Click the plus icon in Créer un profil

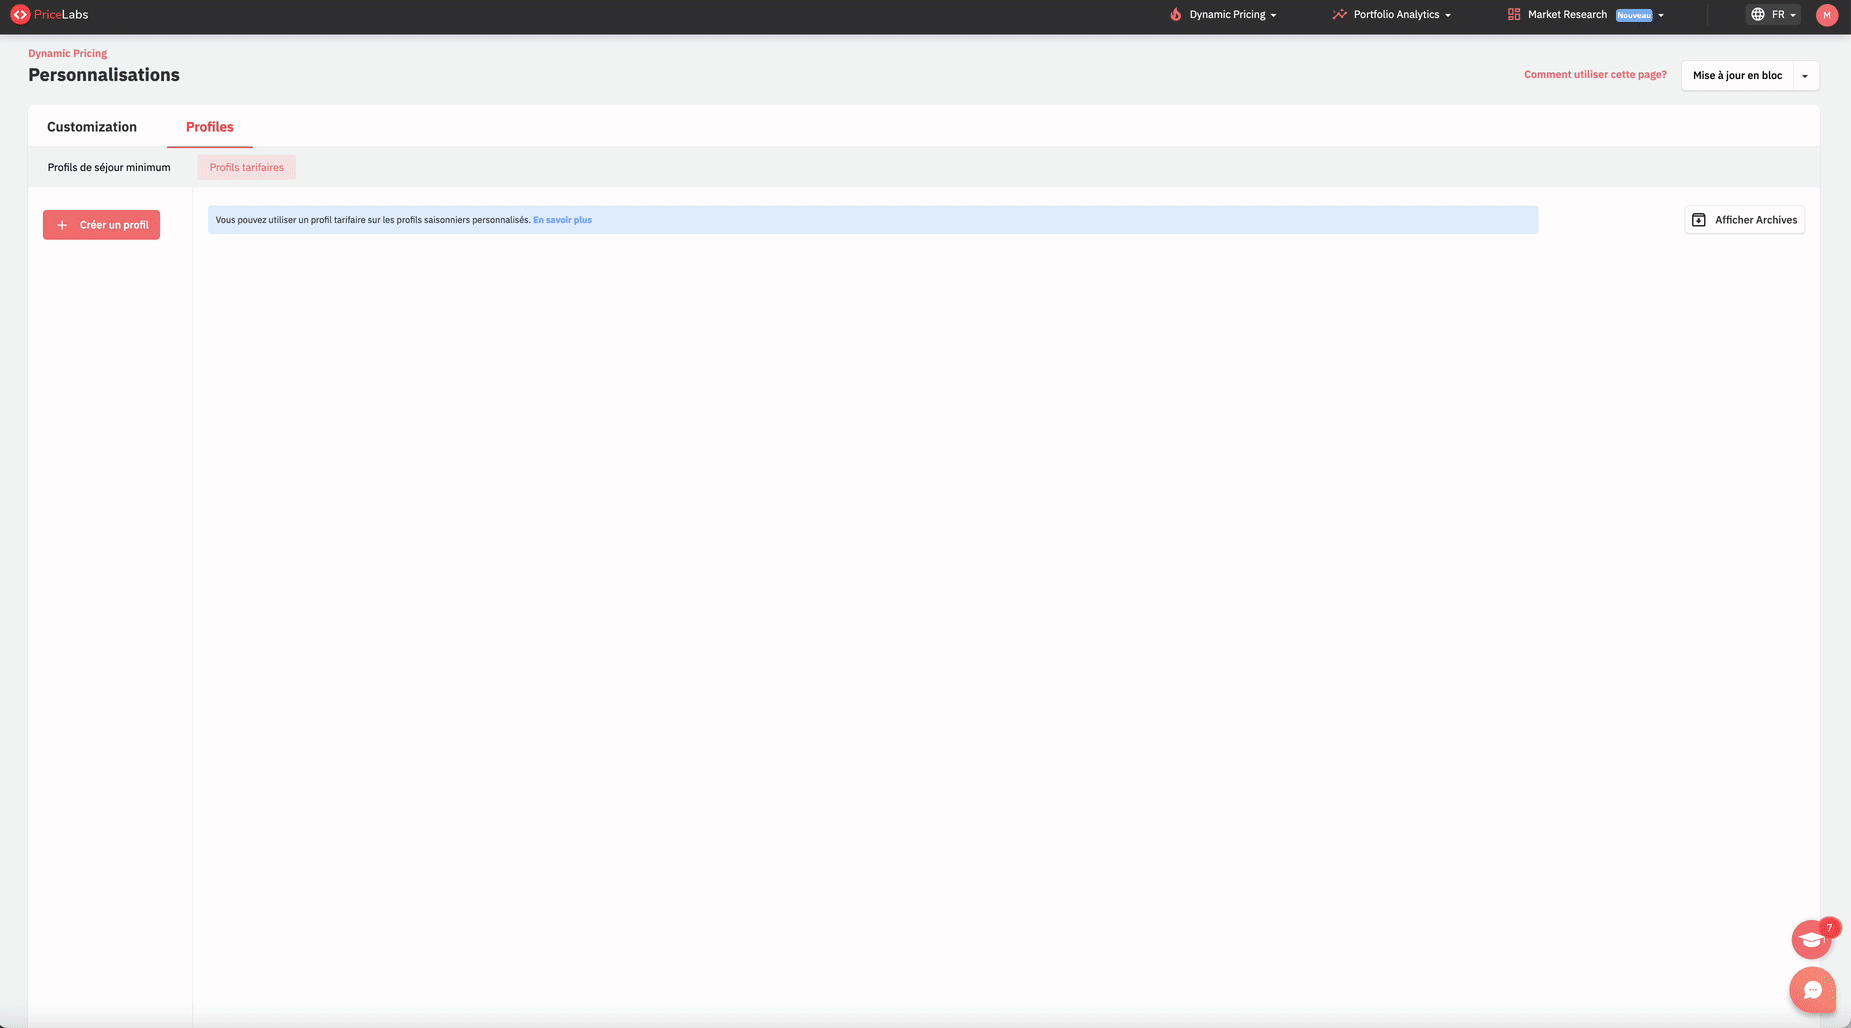click(62, 225)
